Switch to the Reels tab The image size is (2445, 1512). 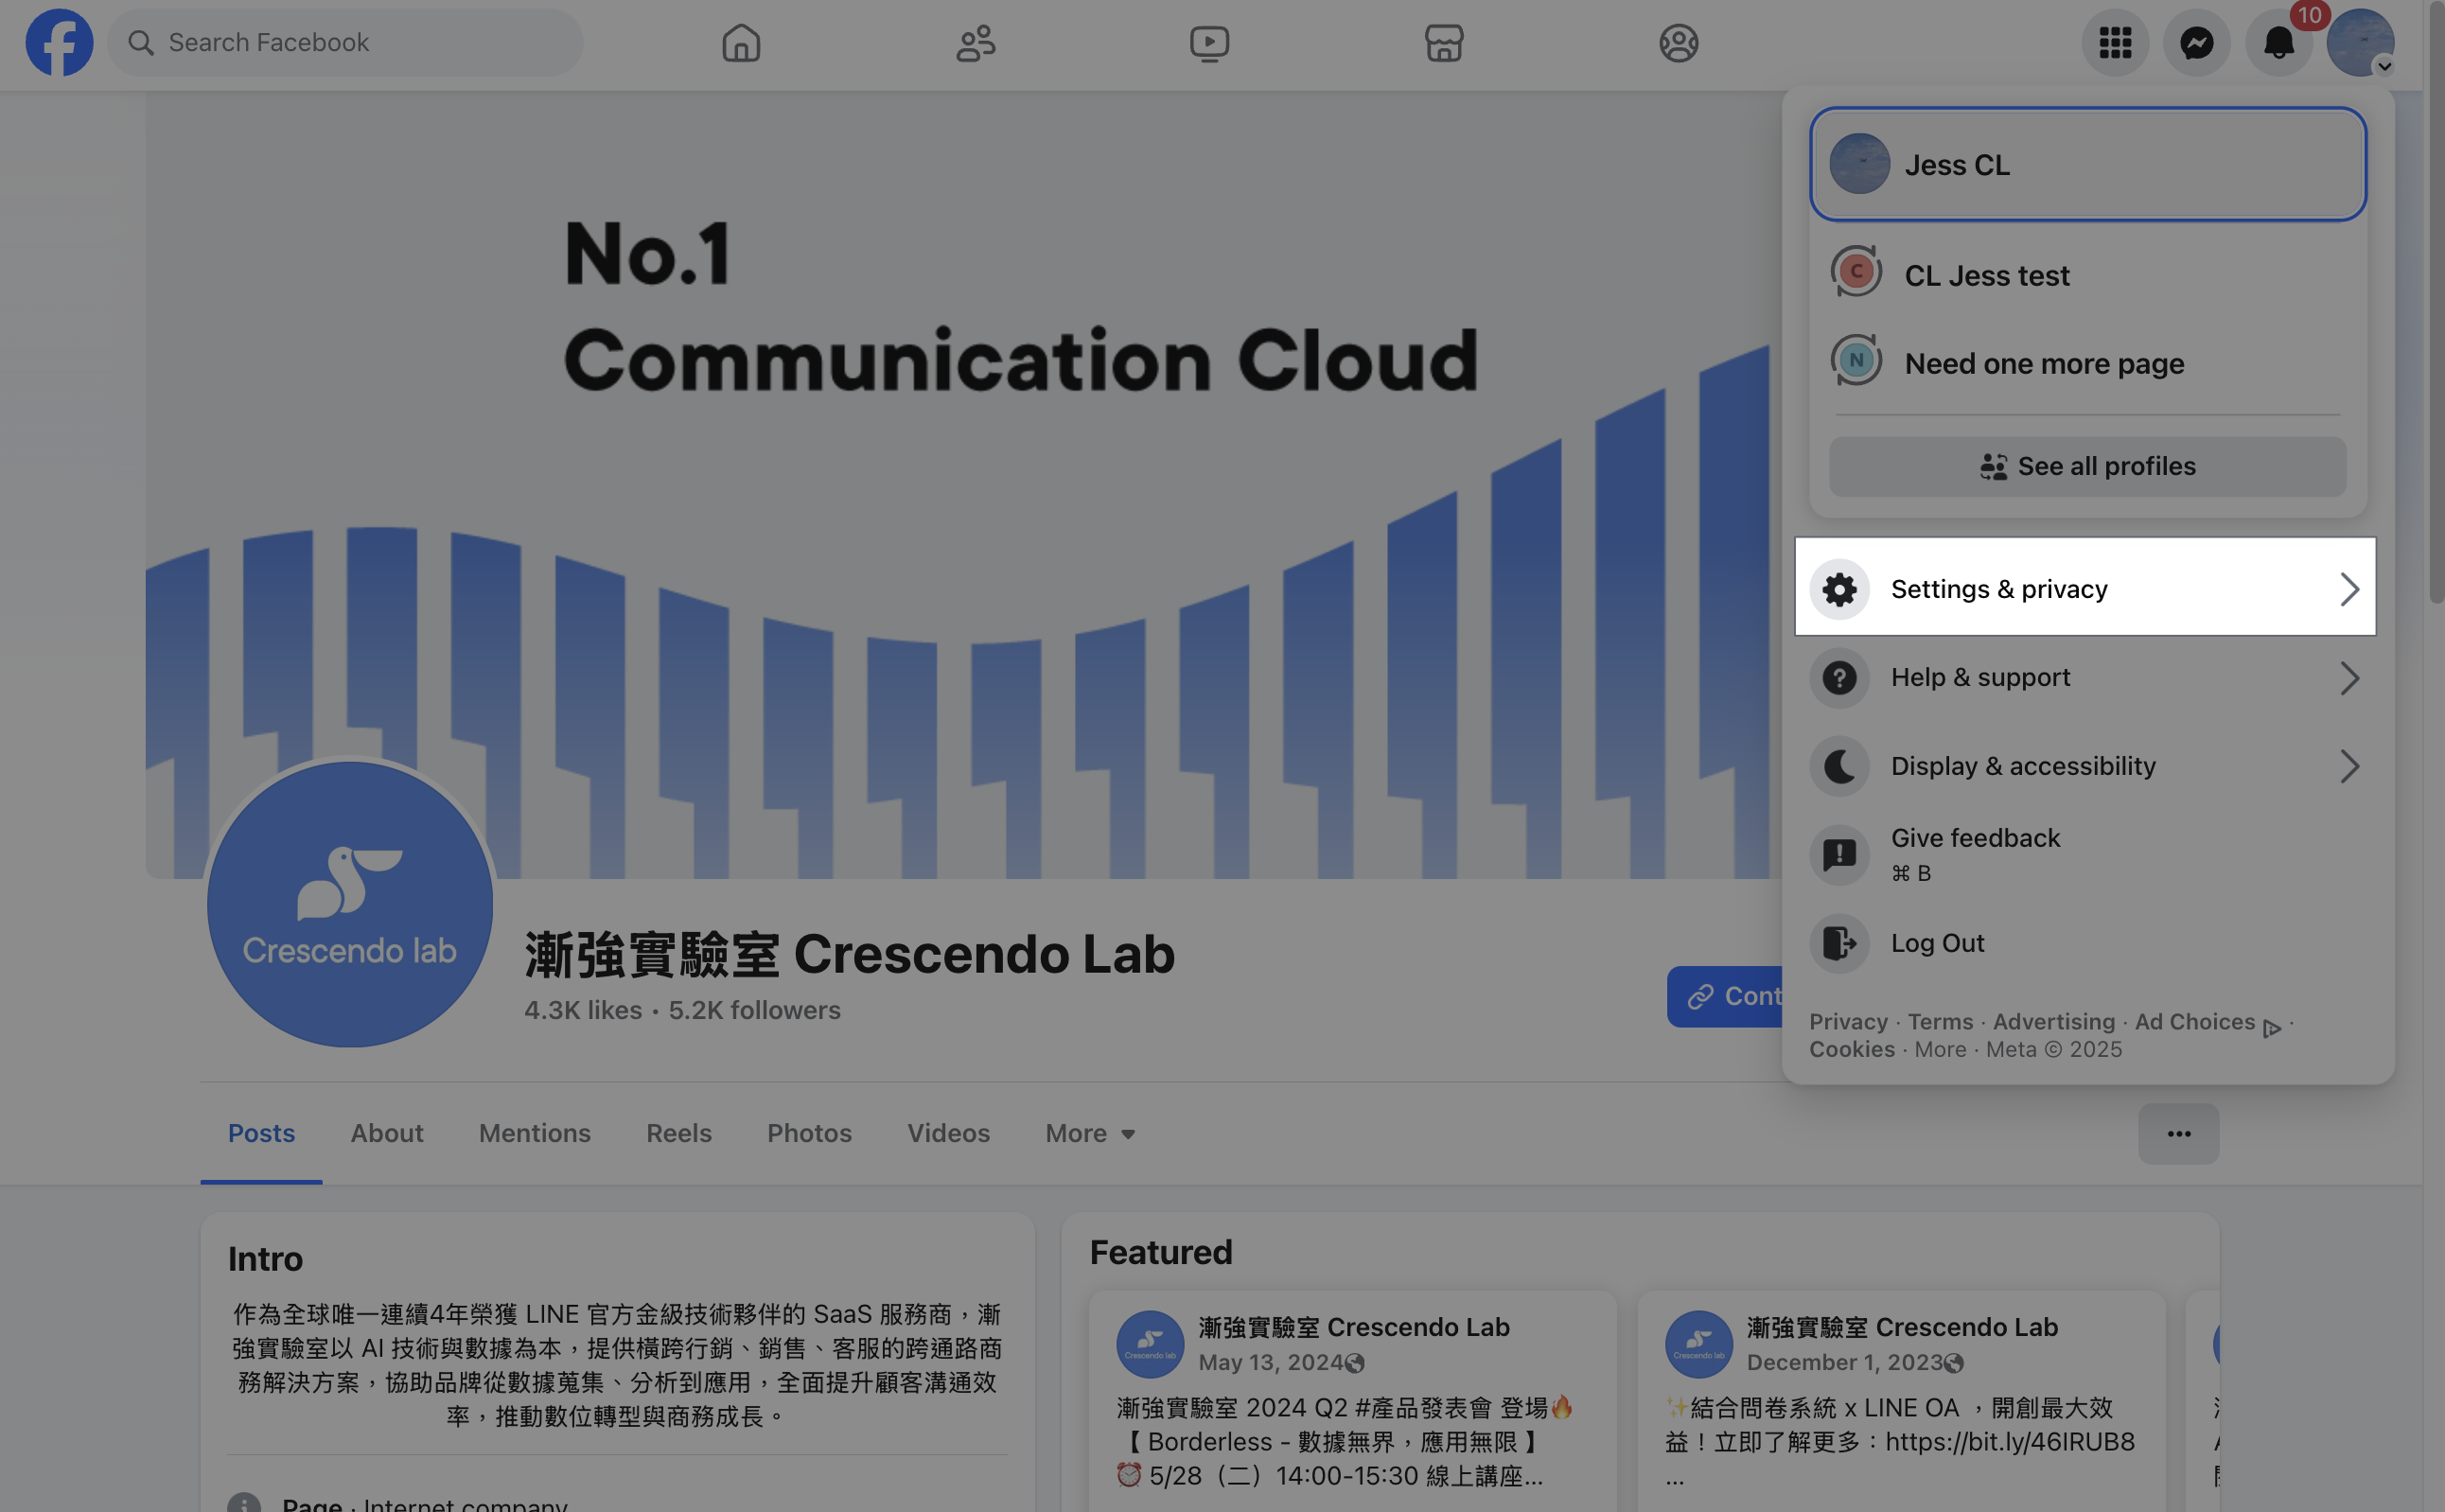point(678,1133)
